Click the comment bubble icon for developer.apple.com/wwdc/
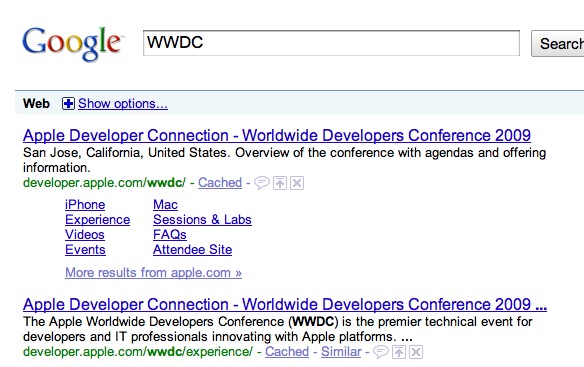584x367 pixels. [261, 183]
